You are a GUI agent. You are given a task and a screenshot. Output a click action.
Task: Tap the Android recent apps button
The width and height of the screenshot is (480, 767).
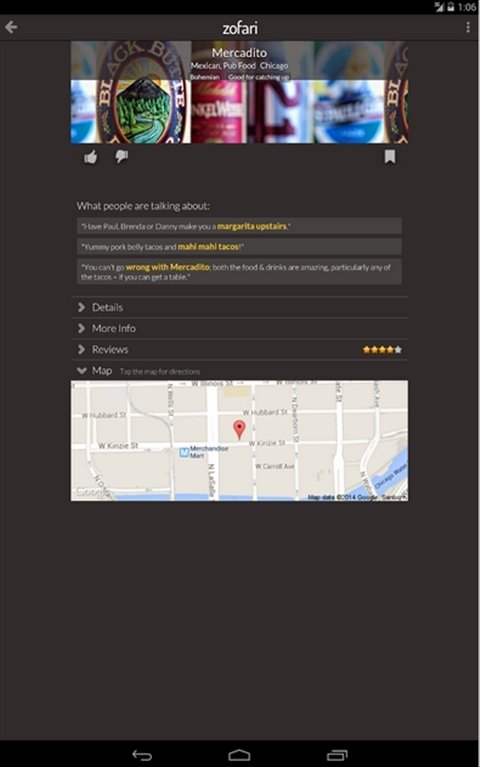pos(337,755)
